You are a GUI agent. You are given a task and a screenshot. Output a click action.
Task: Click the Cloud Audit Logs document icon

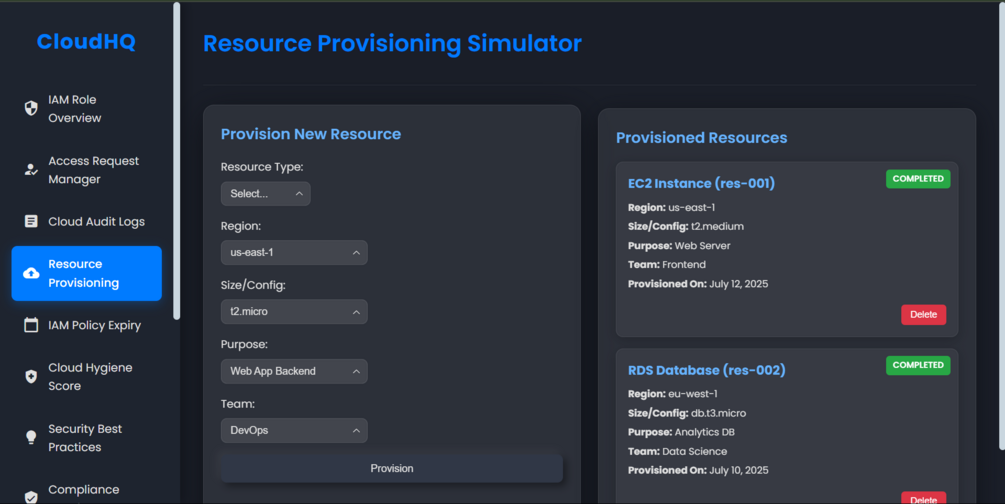[x=31, y=222]
